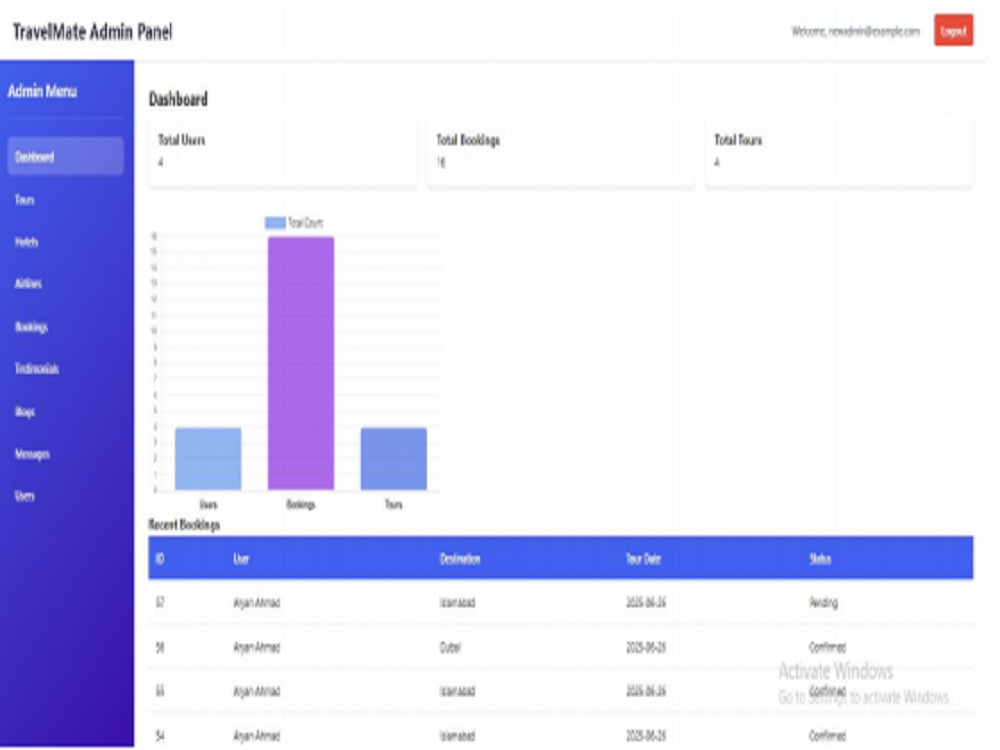Go to Blogs in the sidebar

click(x=25, y=412)
